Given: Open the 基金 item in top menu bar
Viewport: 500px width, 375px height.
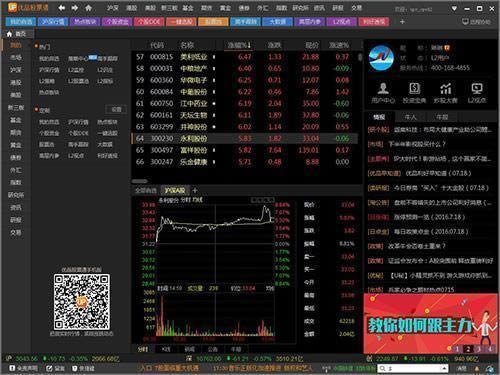Looking at the screenshot, I should [188, 8].
